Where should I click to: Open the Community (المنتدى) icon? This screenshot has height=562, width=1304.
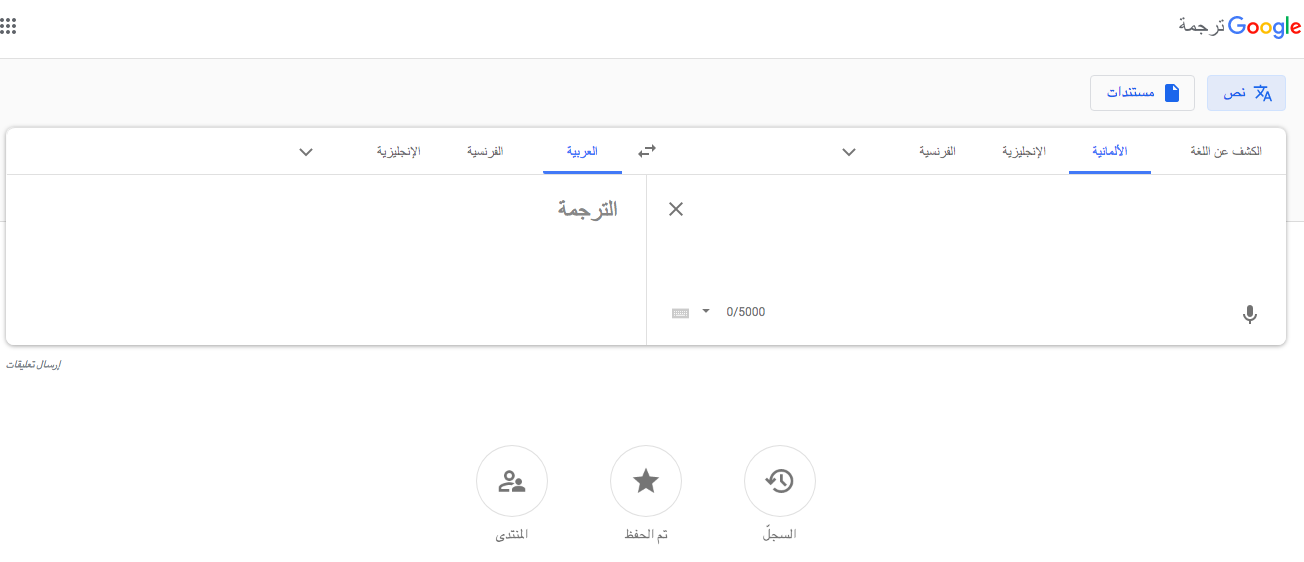click(512, 481)
